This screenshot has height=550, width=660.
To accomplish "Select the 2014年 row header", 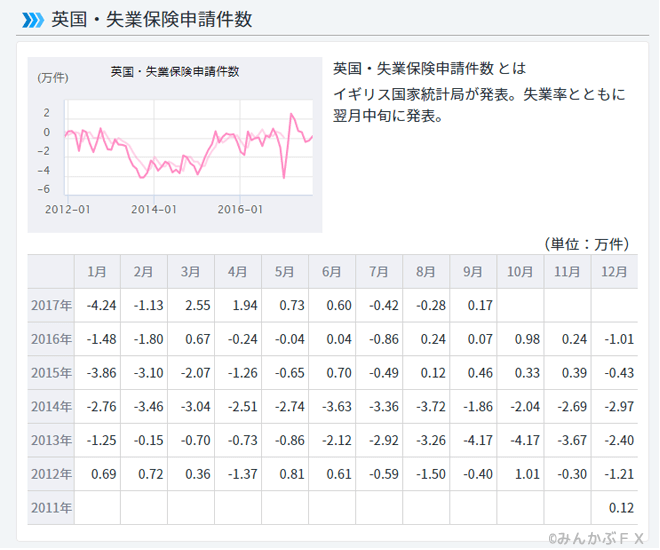I will pos(51,407).
